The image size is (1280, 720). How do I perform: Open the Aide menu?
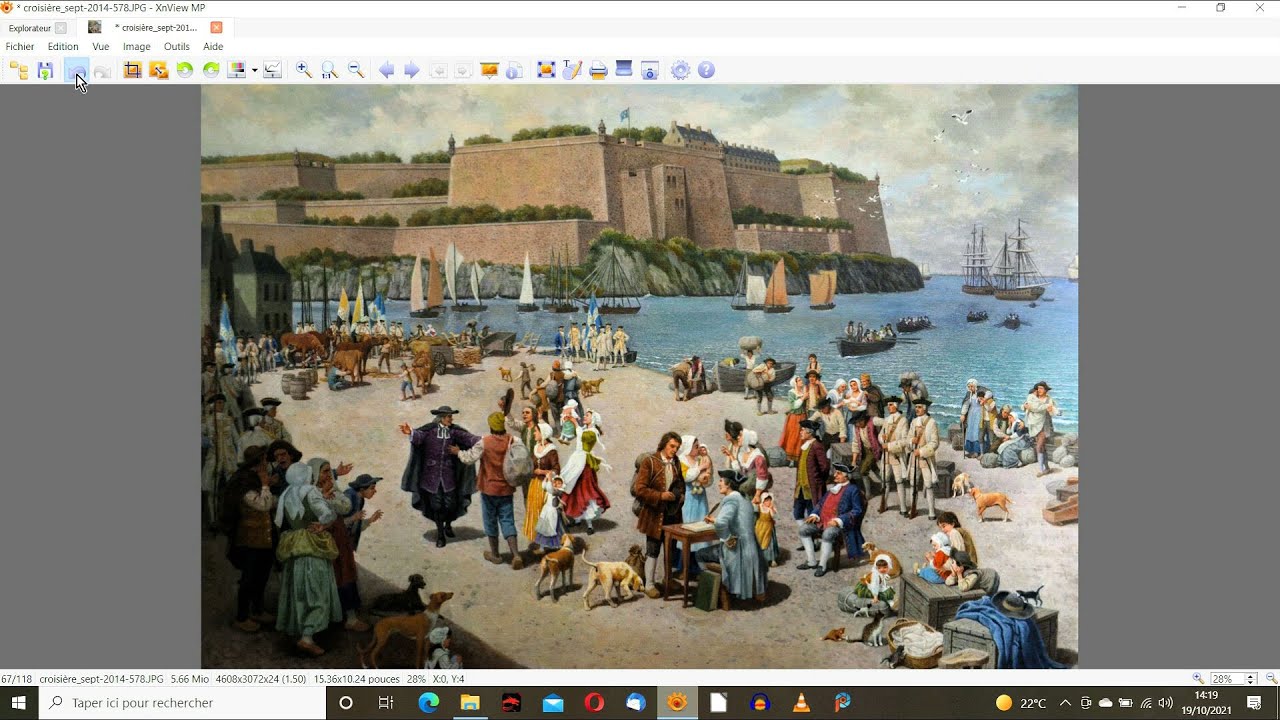[213, 47]
